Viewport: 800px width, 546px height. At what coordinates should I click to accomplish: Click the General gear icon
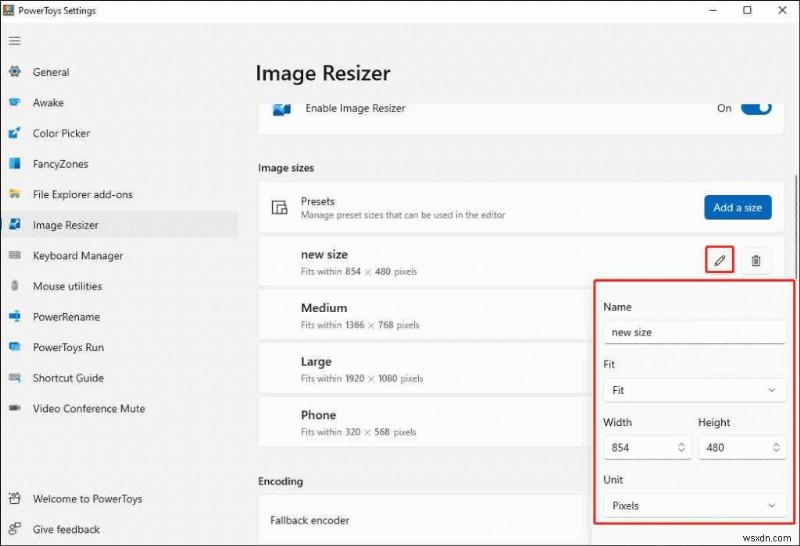click(15, 71)
